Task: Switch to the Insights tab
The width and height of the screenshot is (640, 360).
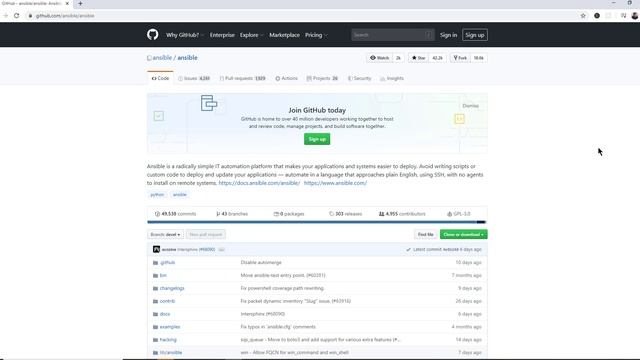Action: tap(392, 78)
